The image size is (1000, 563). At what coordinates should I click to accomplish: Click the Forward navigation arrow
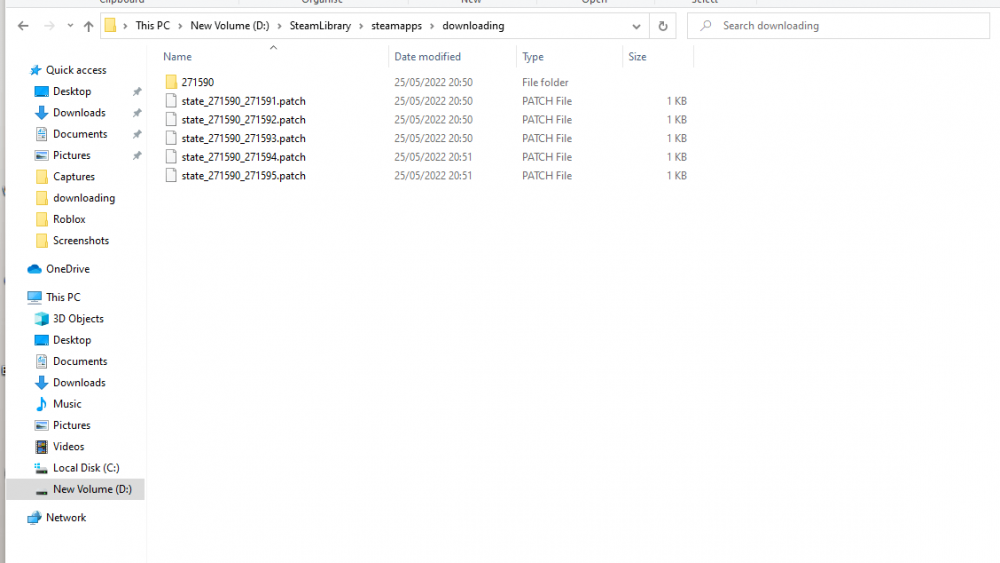tap(49, 26)
